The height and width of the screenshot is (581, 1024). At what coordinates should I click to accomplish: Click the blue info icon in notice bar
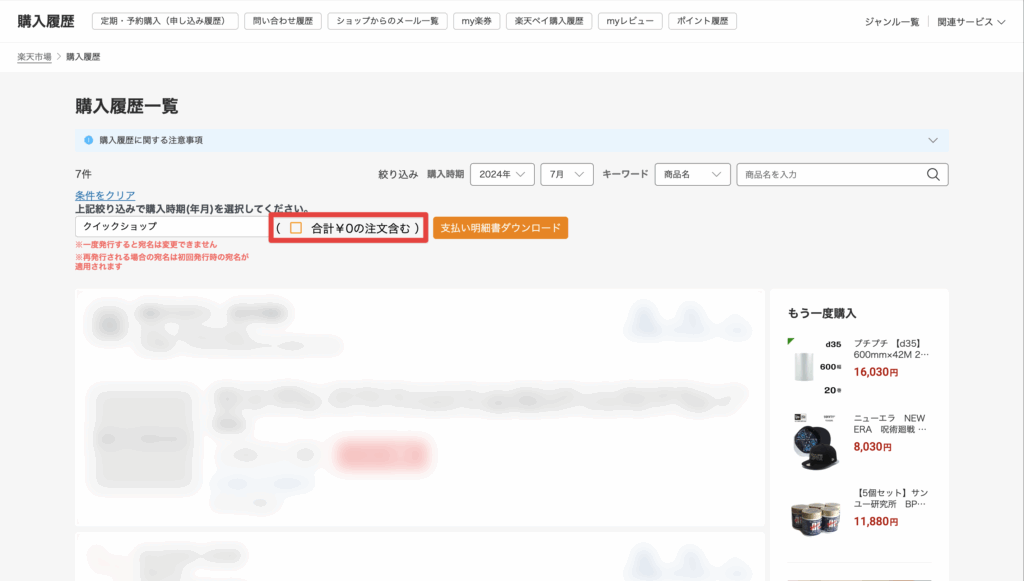89,141
